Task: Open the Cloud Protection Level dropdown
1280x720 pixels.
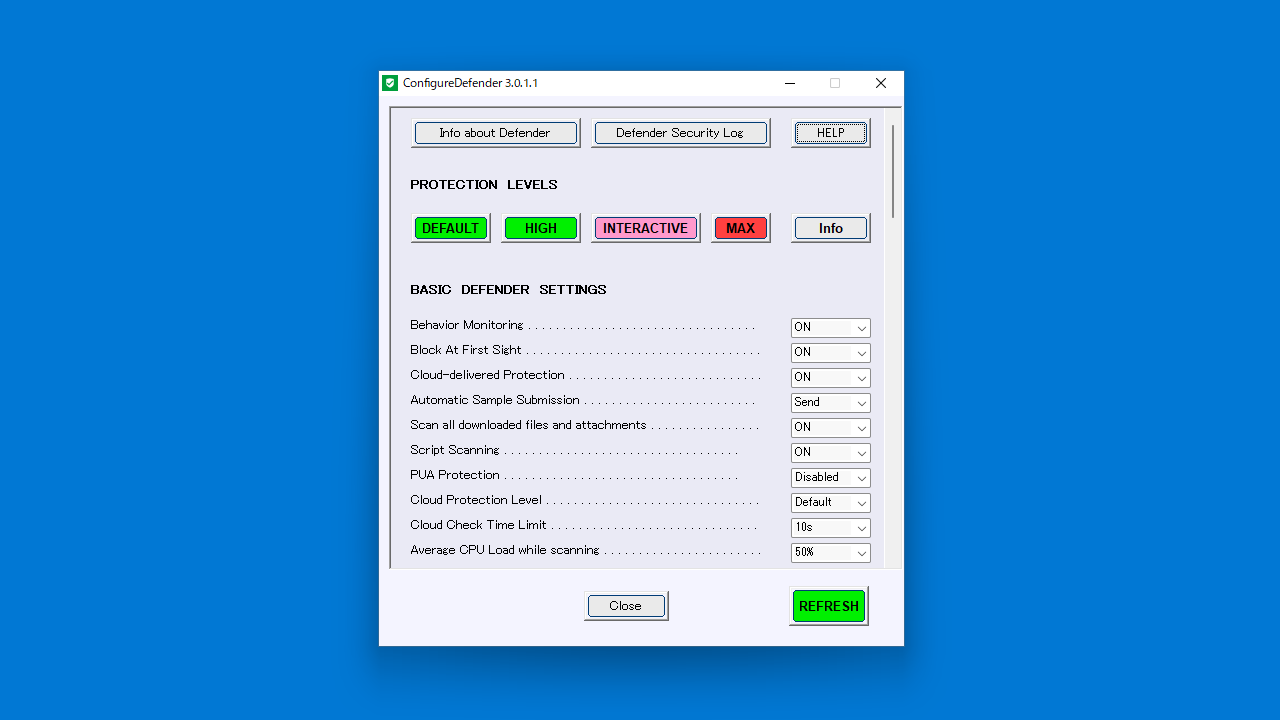Action: [830, 503]
